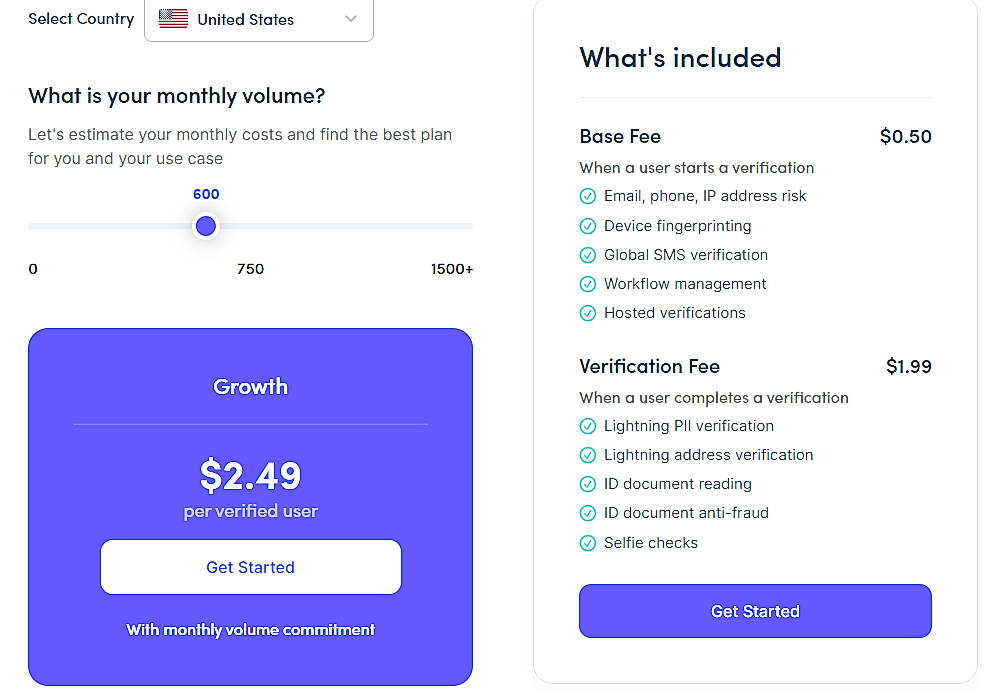The height and width of the screenshot is (700, 992).
Task: Open the Select Country dropdown
Action: pos(258,19)
